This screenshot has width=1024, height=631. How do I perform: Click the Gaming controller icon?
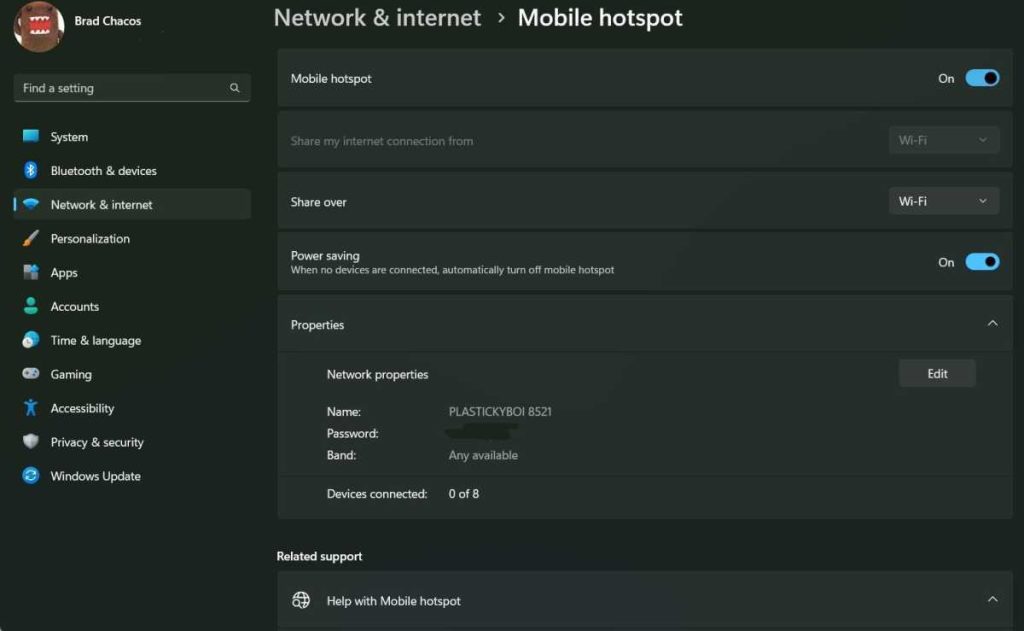point(31,375)
